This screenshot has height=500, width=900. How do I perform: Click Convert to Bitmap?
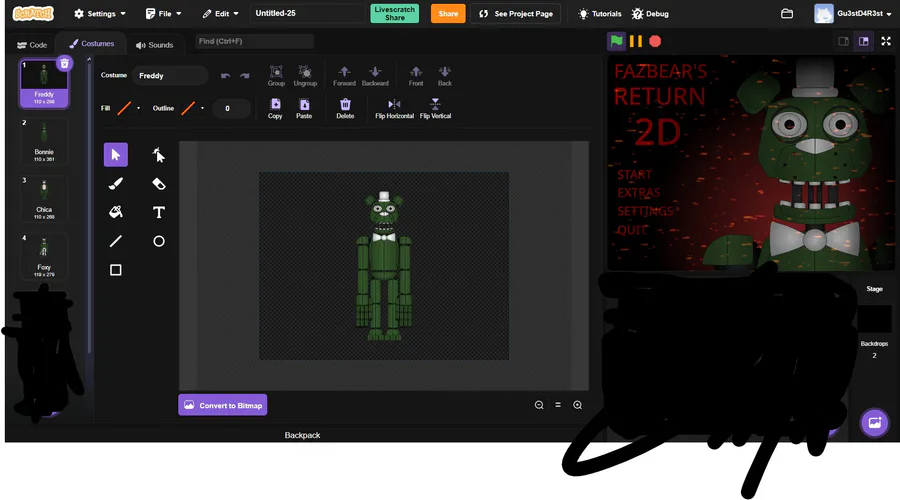tap(223, 405)
